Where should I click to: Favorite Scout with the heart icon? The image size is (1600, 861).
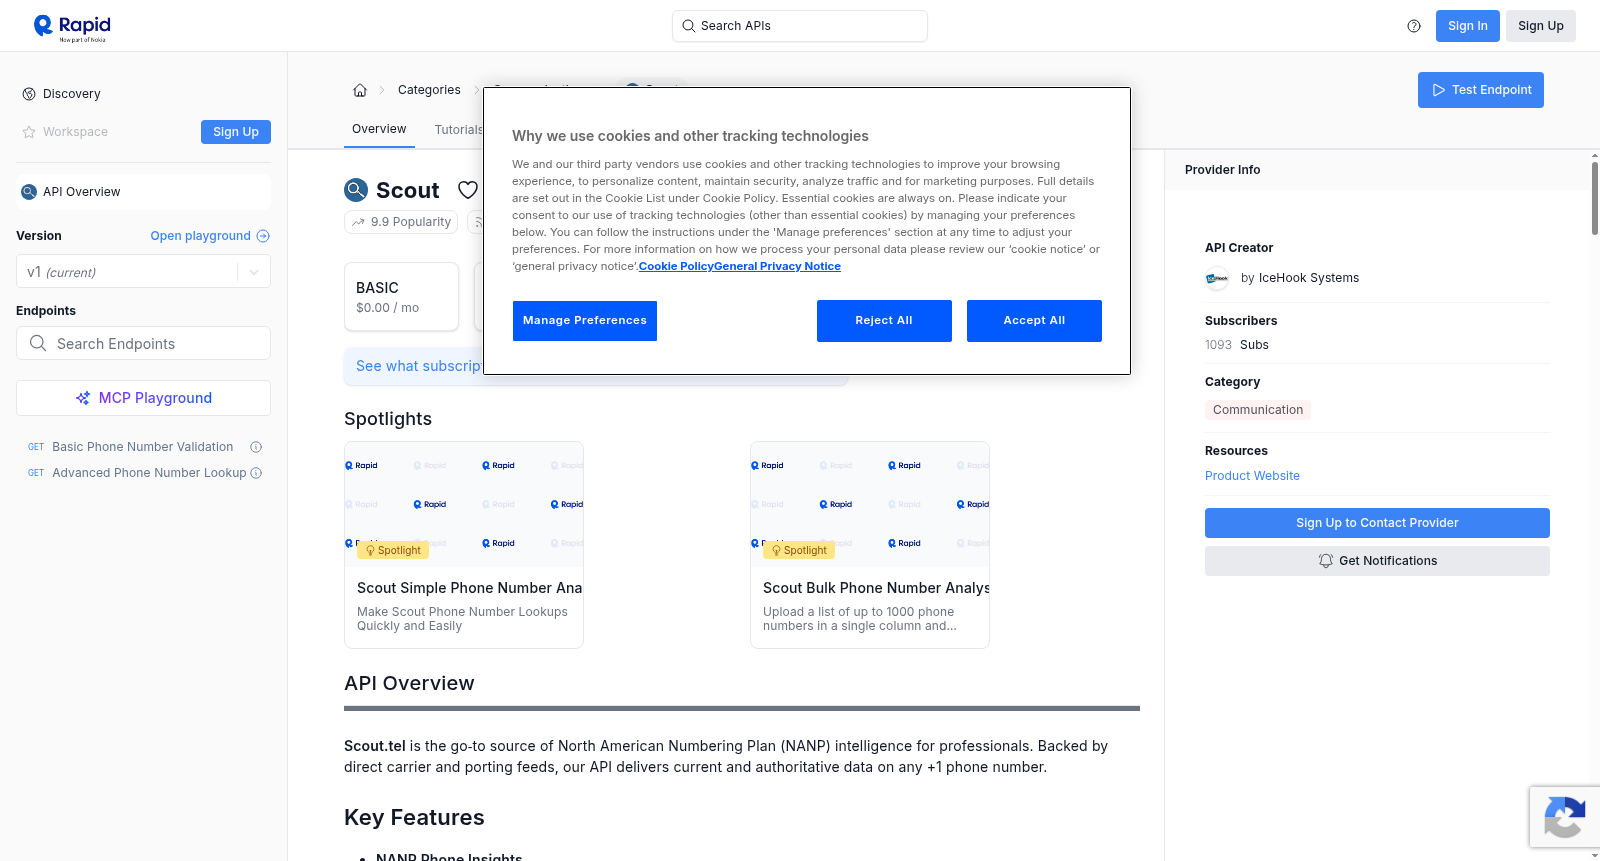click(468, 190)
